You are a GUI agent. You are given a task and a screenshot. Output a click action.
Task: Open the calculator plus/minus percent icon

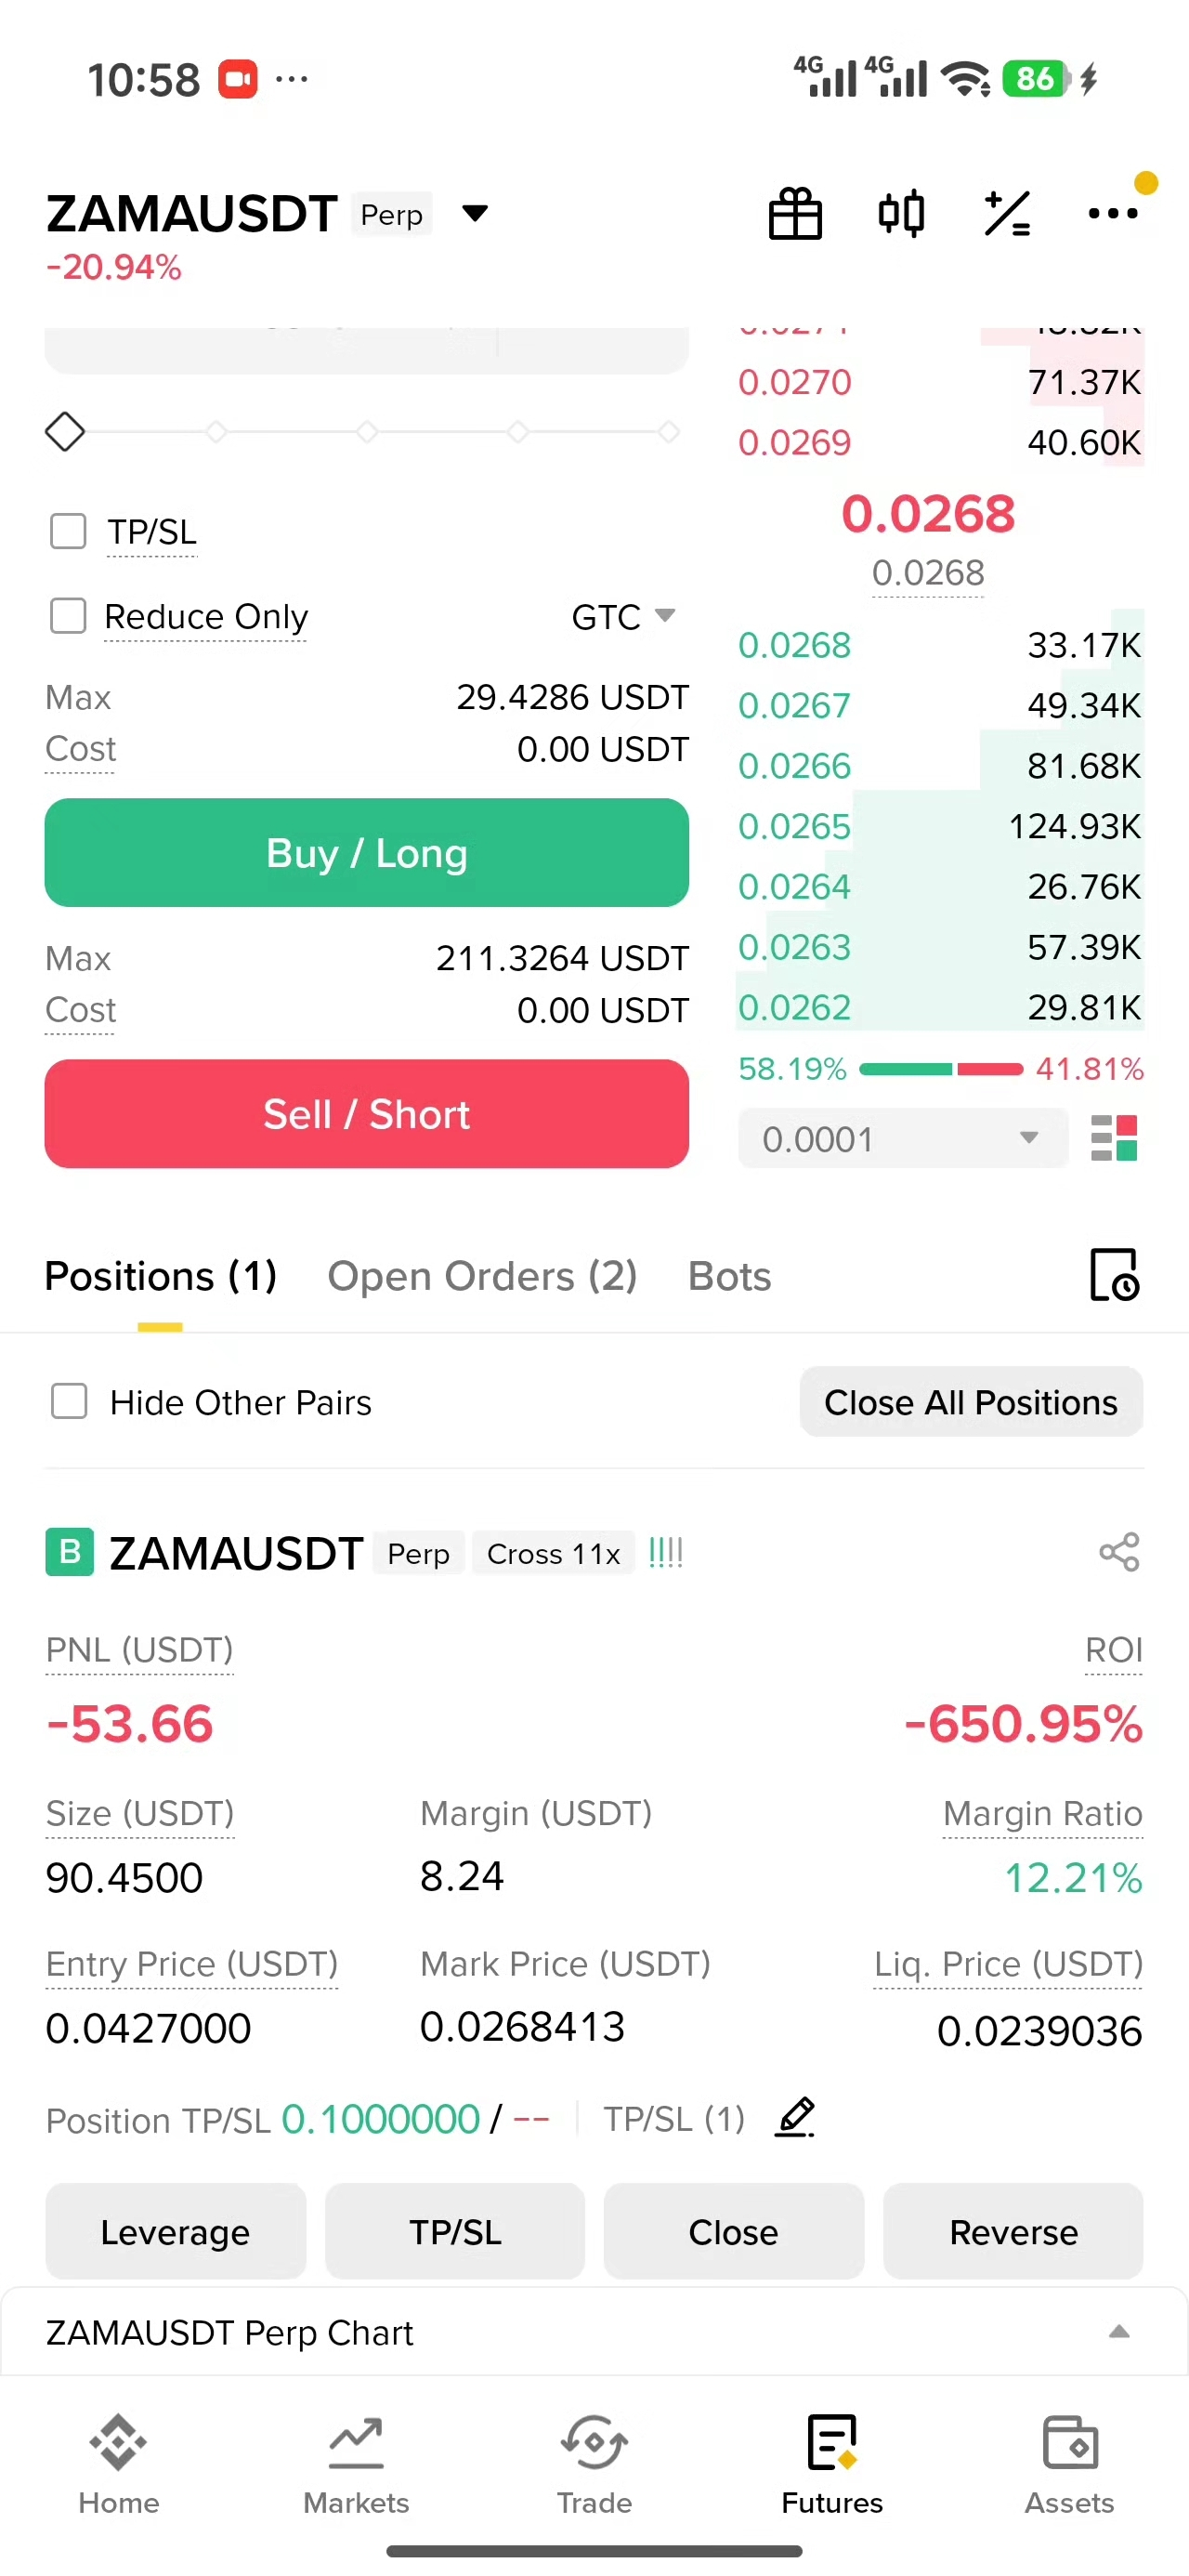click(1007, 213)
